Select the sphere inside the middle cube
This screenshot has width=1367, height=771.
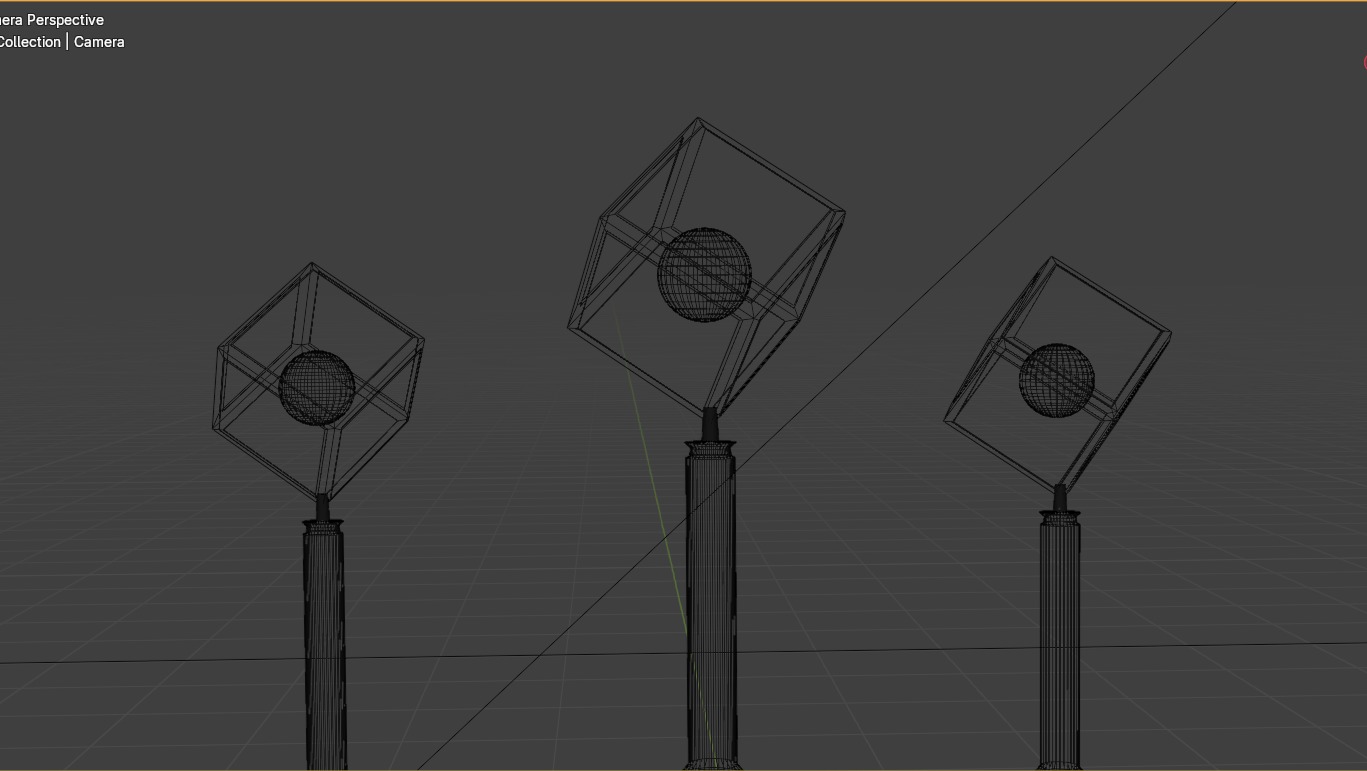704,275
